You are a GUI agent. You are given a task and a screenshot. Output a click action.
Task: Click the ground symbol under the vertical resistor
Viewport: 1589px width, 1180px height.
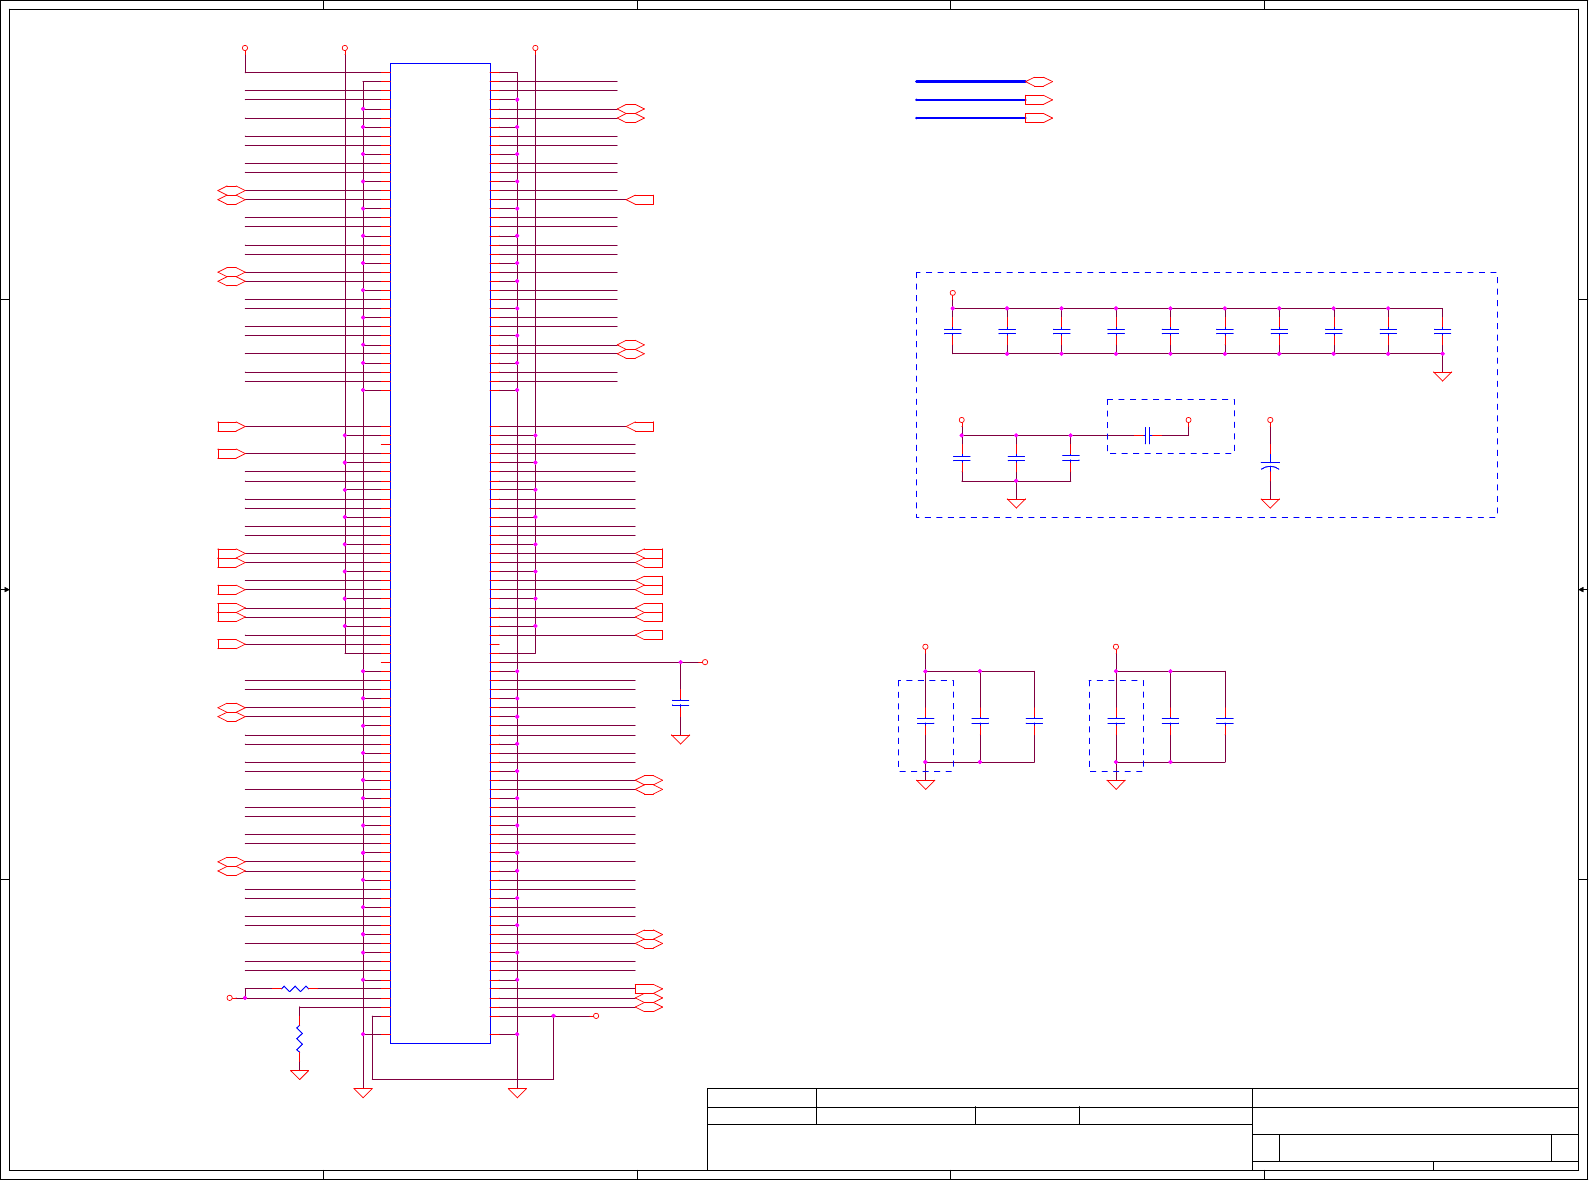pyautogui.click(x=299, y=1075)
